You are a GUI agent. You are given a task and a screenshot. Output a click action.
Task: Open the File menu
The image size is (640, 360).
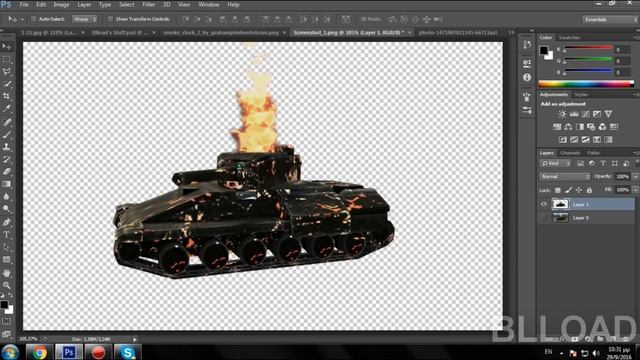[24, 4]
